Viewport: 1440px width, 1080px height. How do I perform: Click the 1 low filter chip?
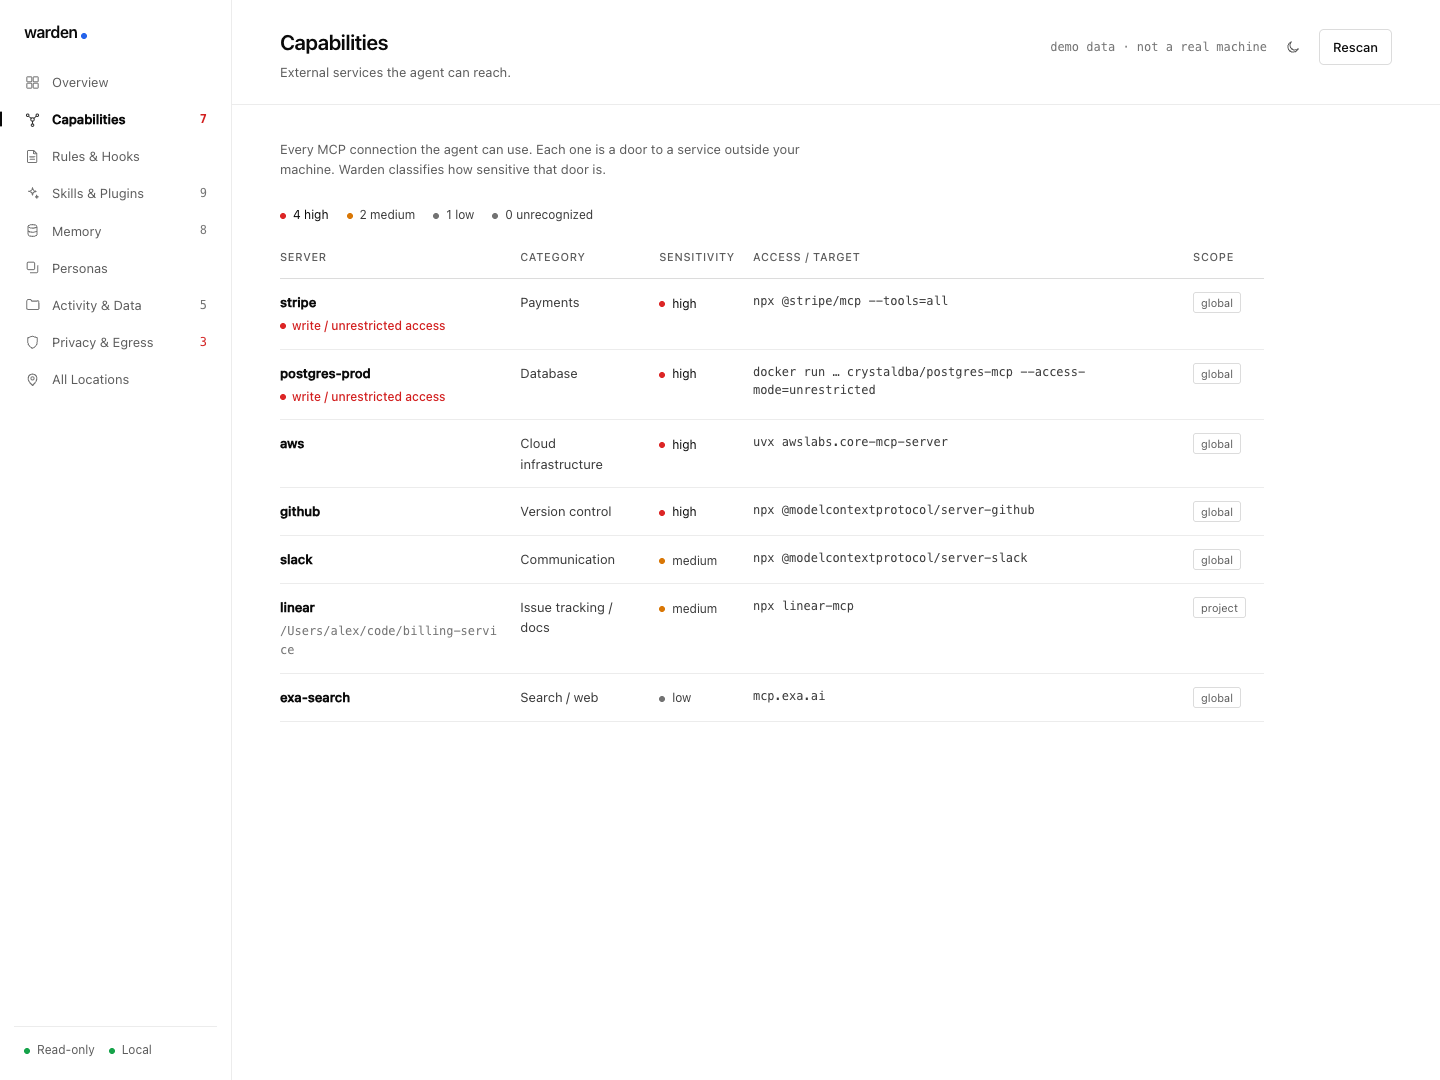(453, 215)
